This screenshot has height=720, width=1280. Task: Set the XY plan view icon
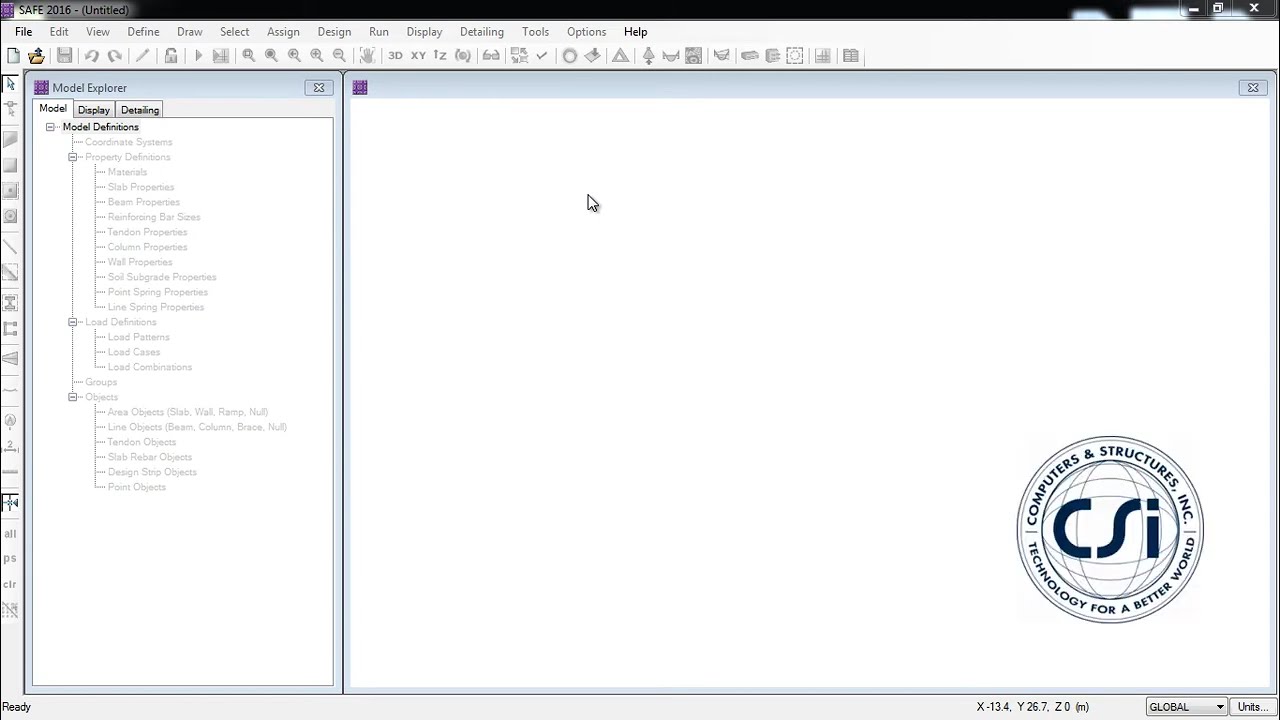418,56
